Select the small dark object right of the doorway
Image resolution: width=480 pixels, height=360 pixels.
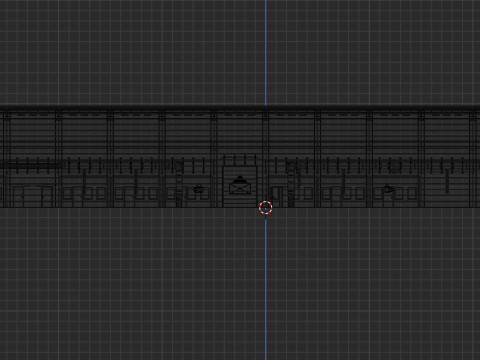(x=388, y=189)
